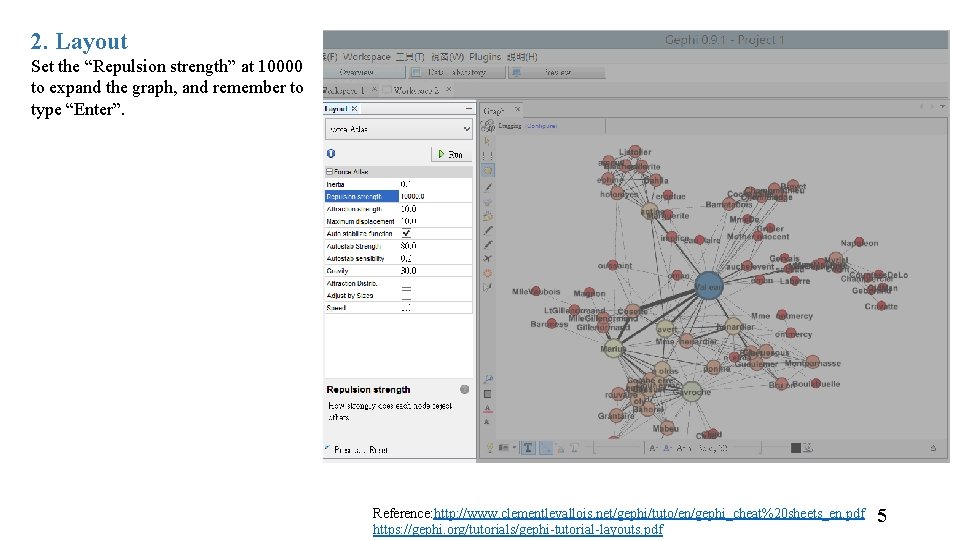Edit the Autostab sensibility value

pyautogui.click(x=435, y=258)
